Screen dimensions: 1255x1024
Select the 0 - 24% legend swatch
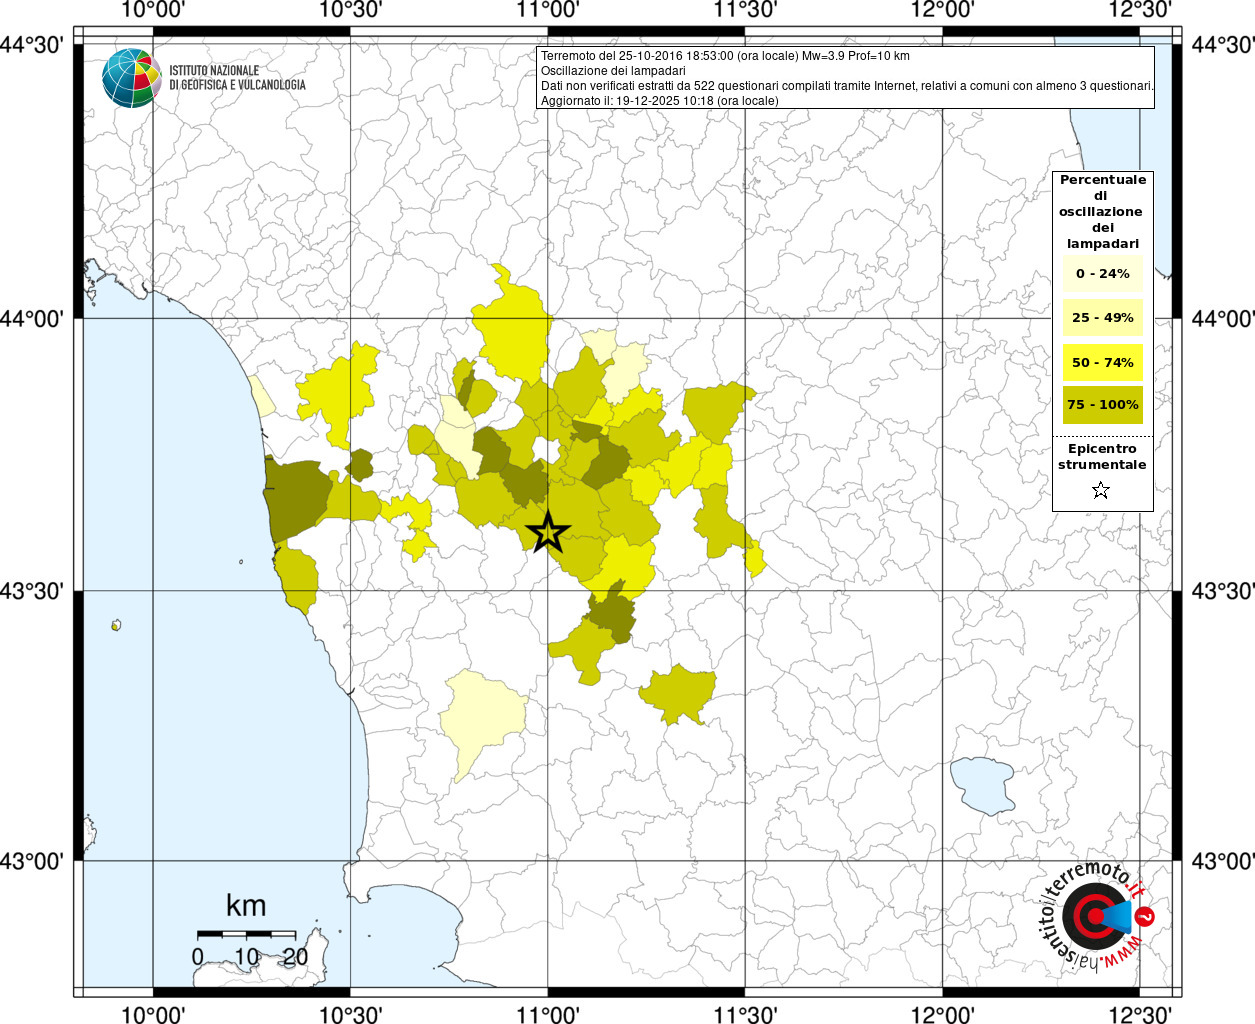tap(1102, 274)
